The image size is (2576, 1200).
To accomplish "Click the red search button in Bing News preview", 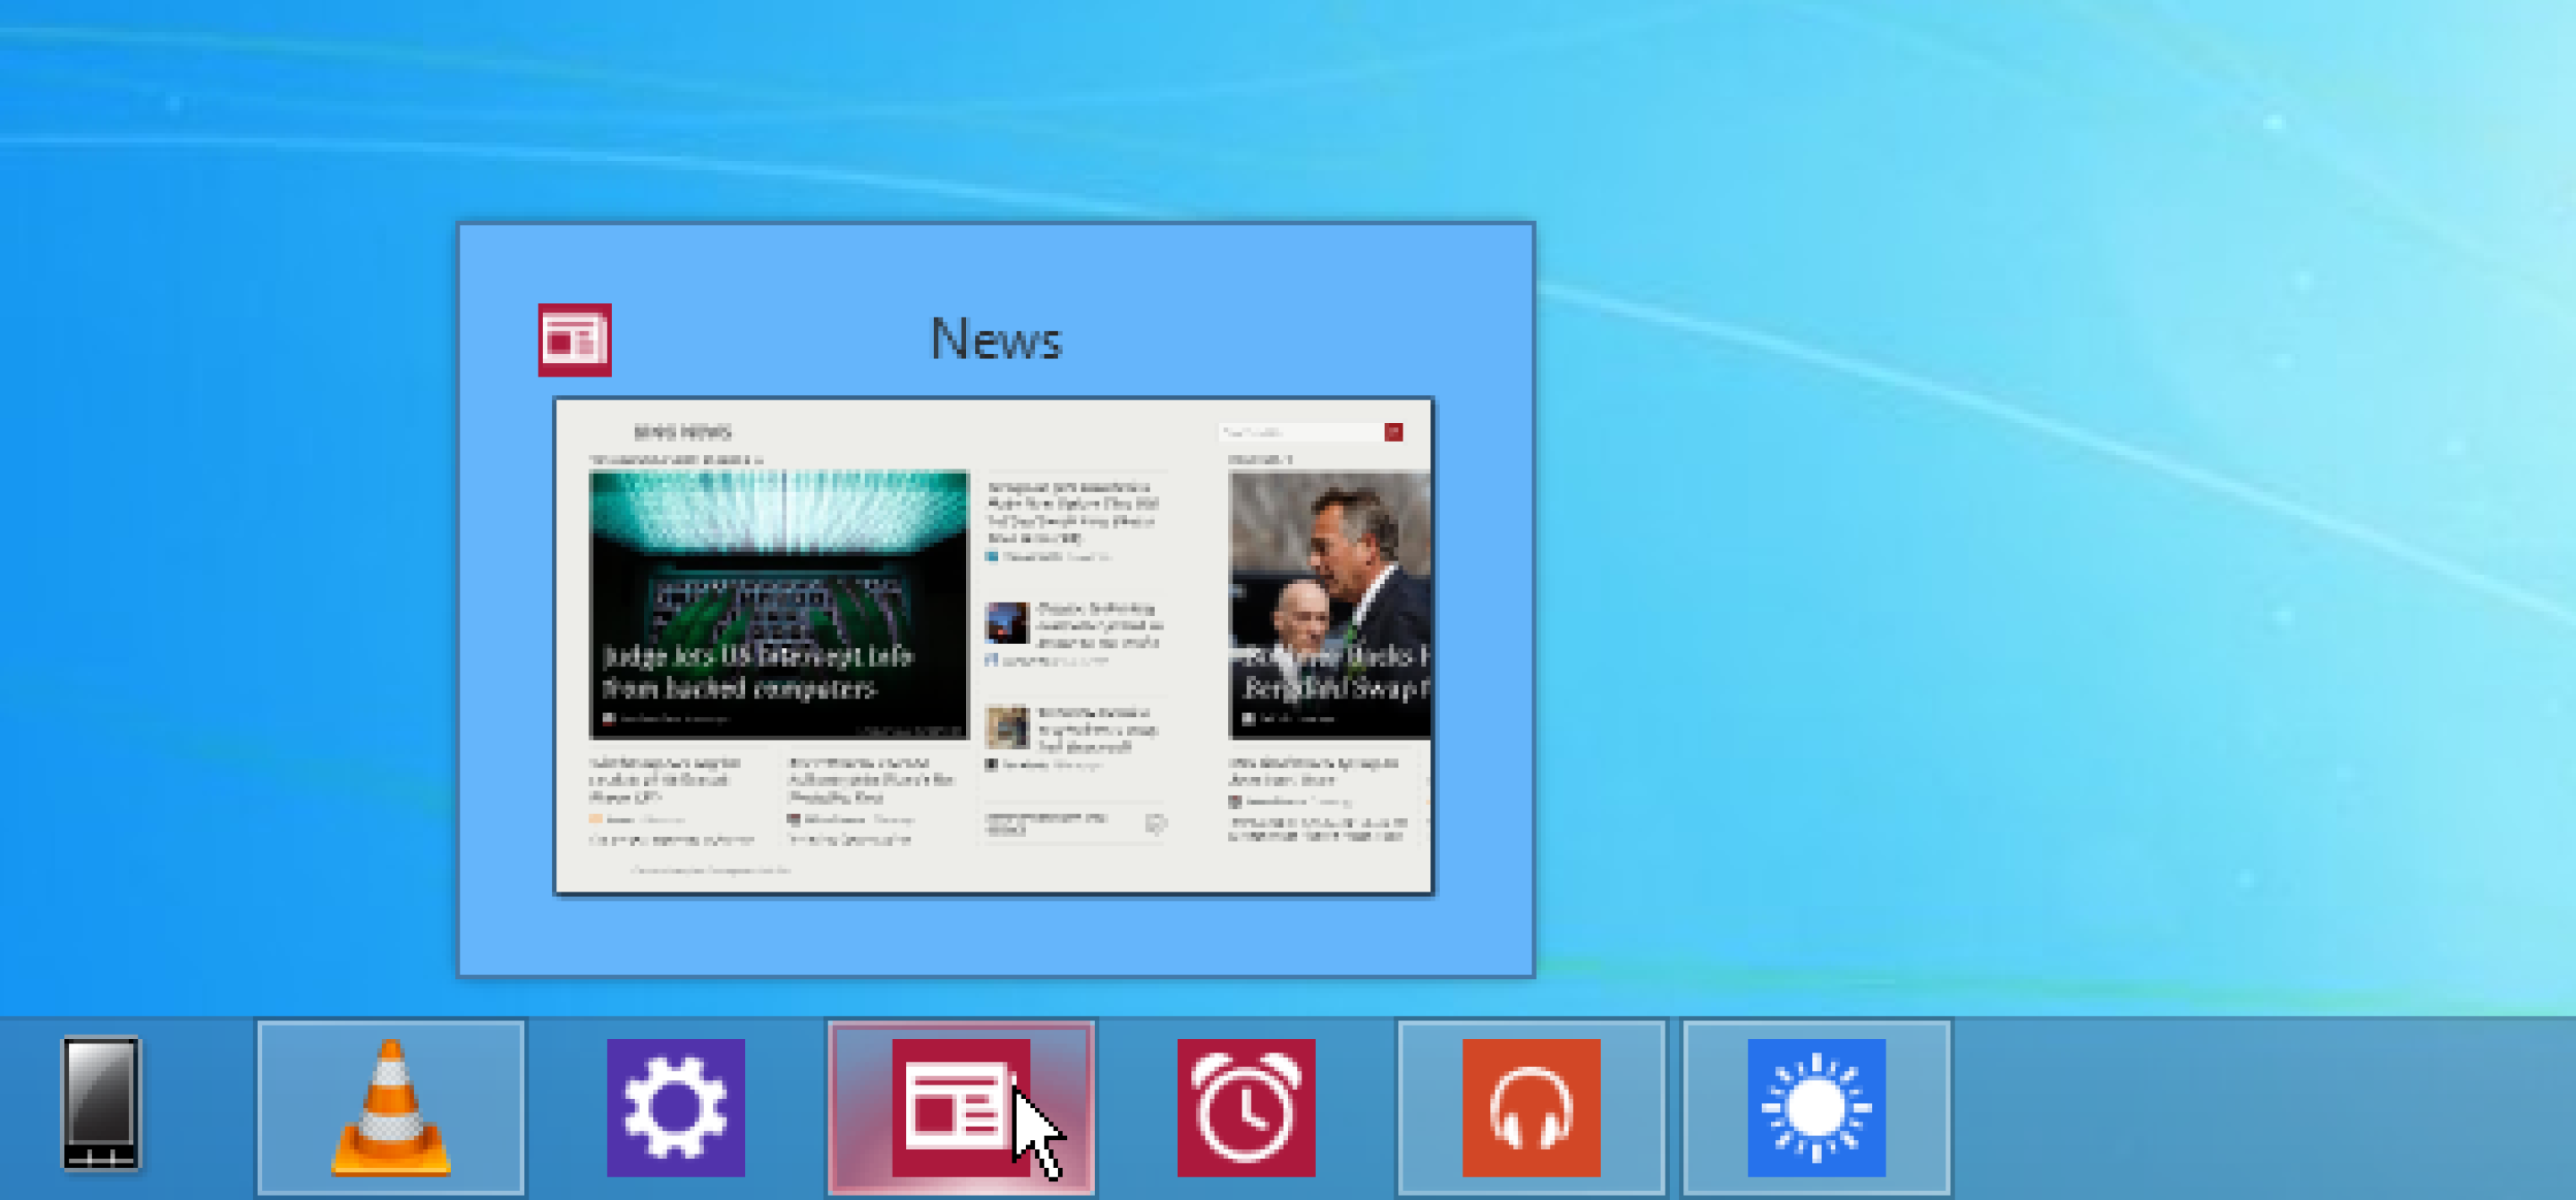I will pos(1393,432).
